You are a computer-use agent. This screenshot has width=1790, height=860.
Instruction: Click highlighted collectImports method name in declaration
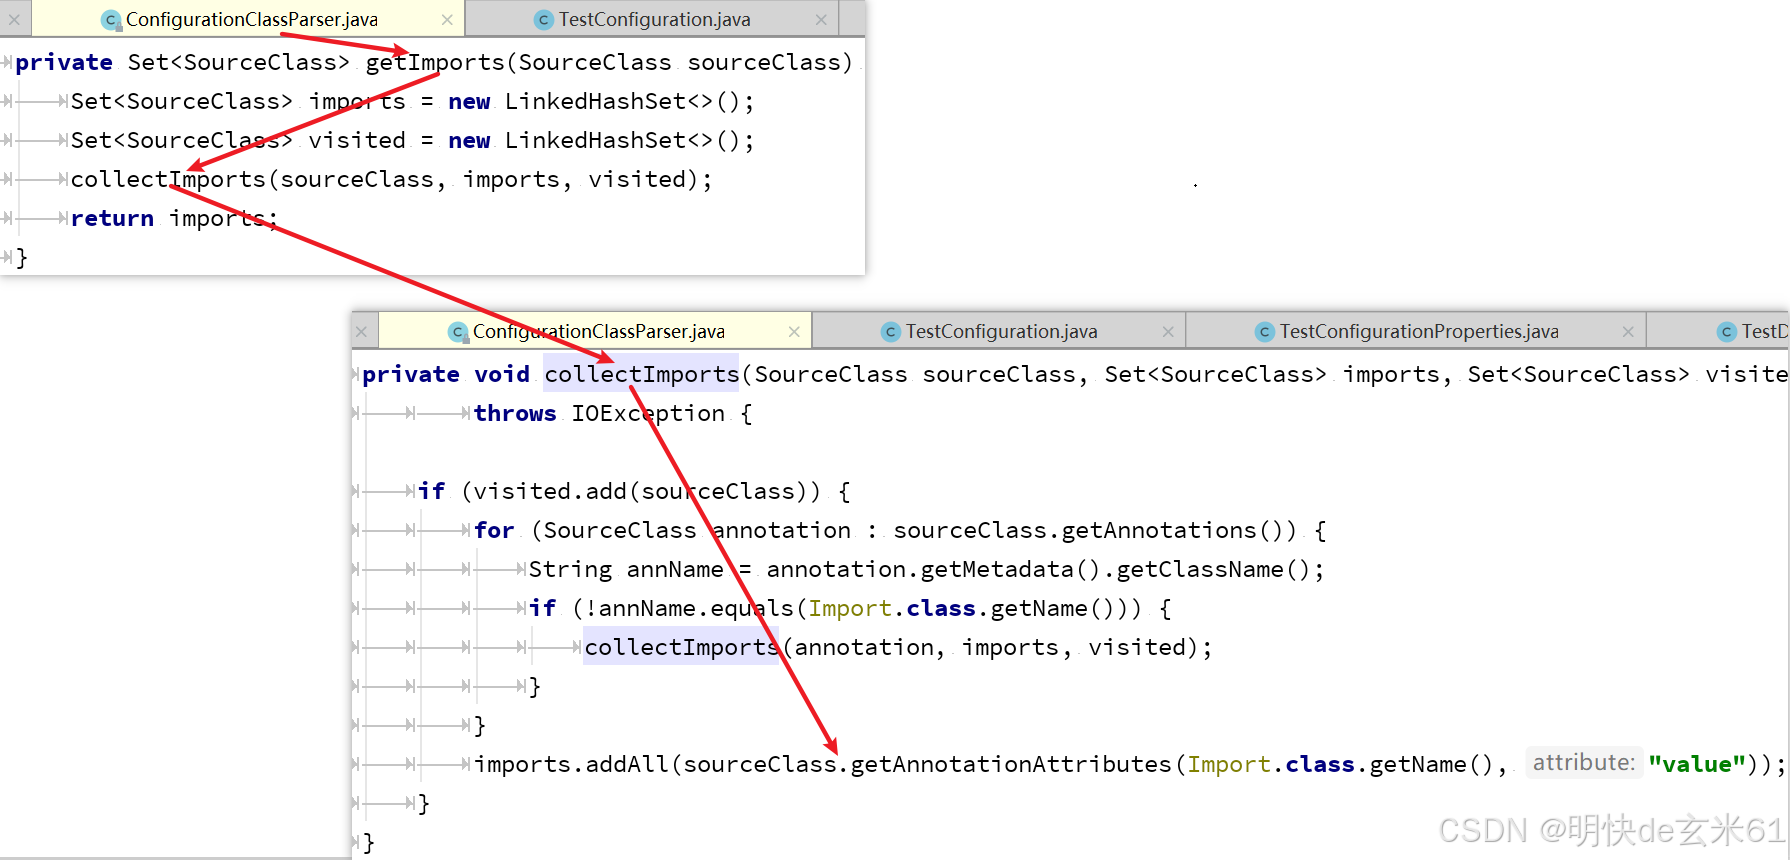641,374
